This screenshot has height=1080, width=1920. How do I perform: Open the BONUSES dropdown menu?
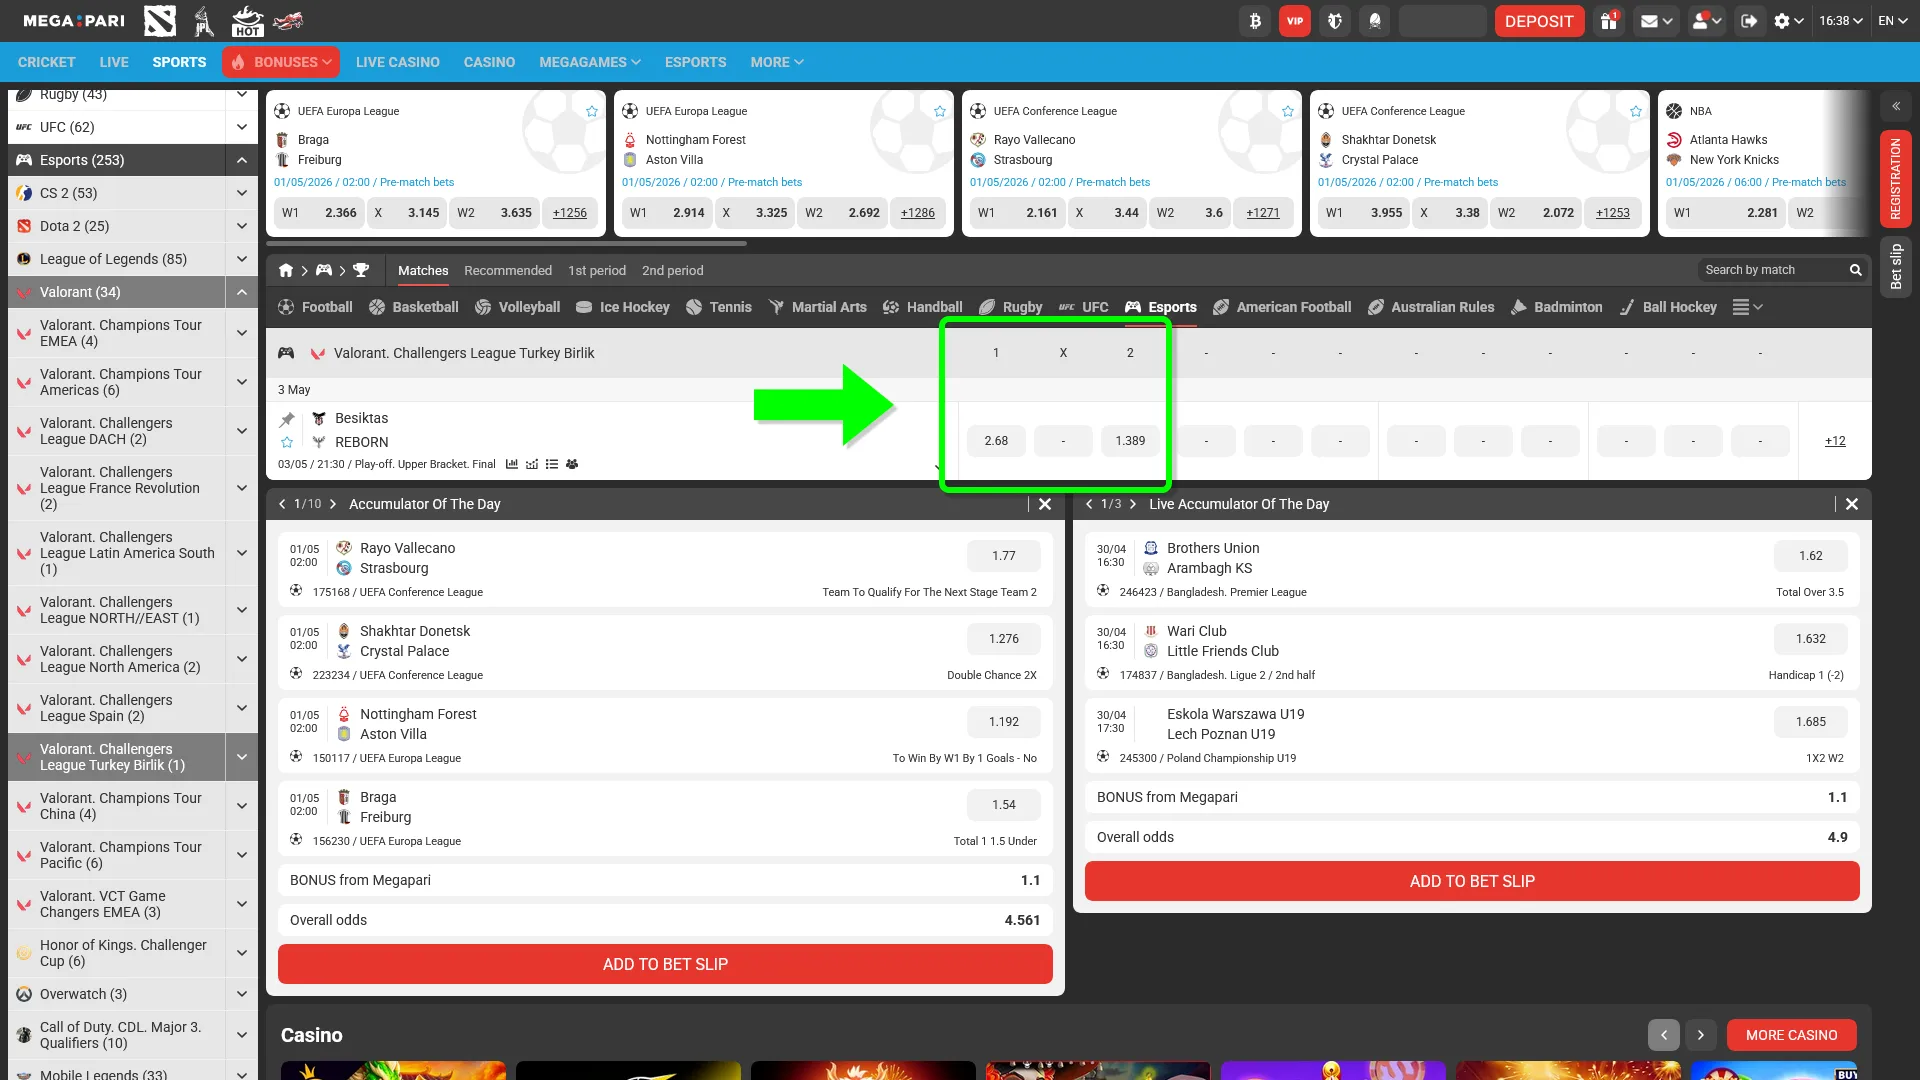[281, 62]
